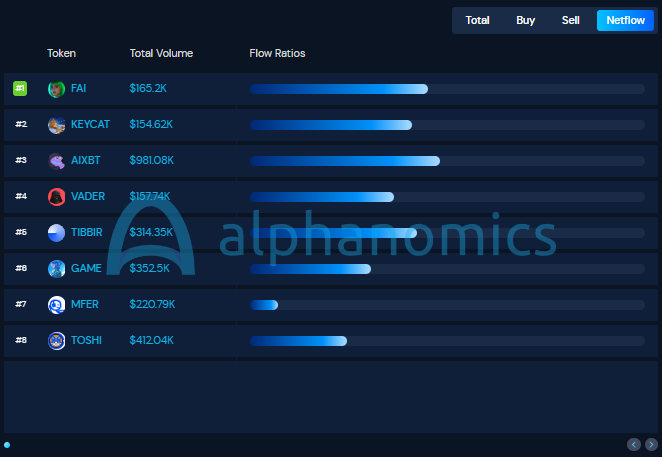Click the Total Volume column header
The image size is (662, 457).
161,53
